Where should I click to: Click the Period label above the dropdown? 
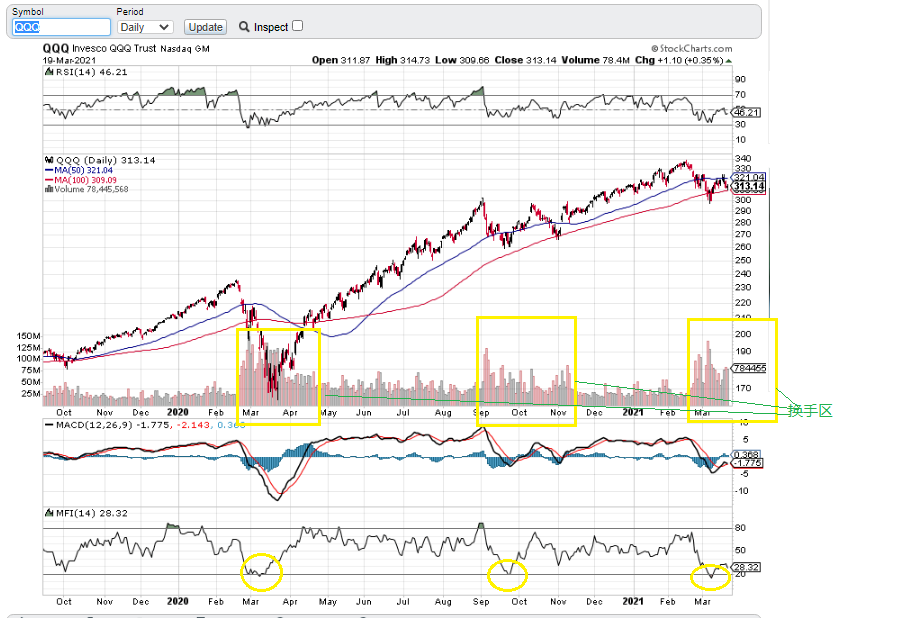130,12
